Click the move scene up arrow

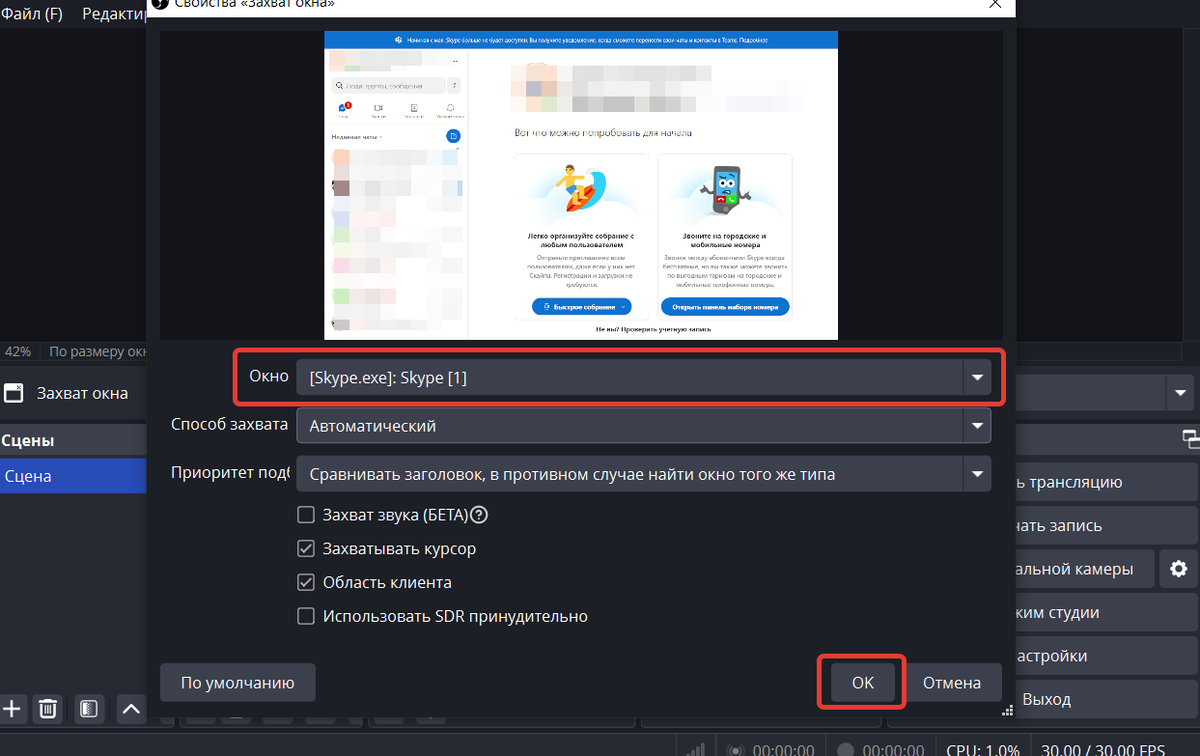pyautogui.click(x=131, y=709)
